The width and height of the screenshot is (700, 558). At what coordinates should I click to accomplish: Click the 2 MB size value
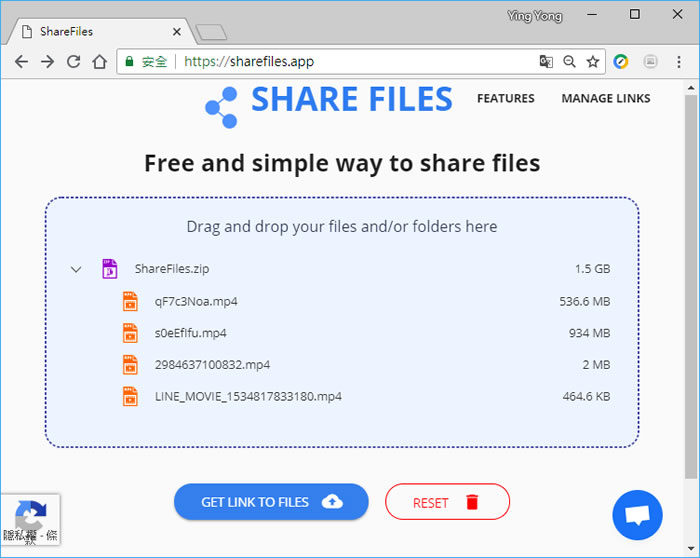pos(596,365)
